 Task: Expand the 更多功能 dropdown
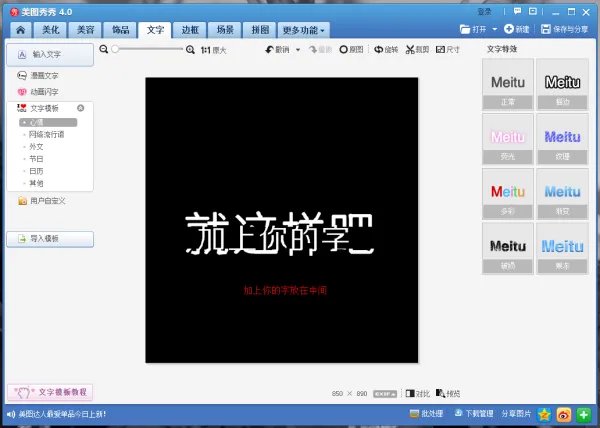point(303,30)
